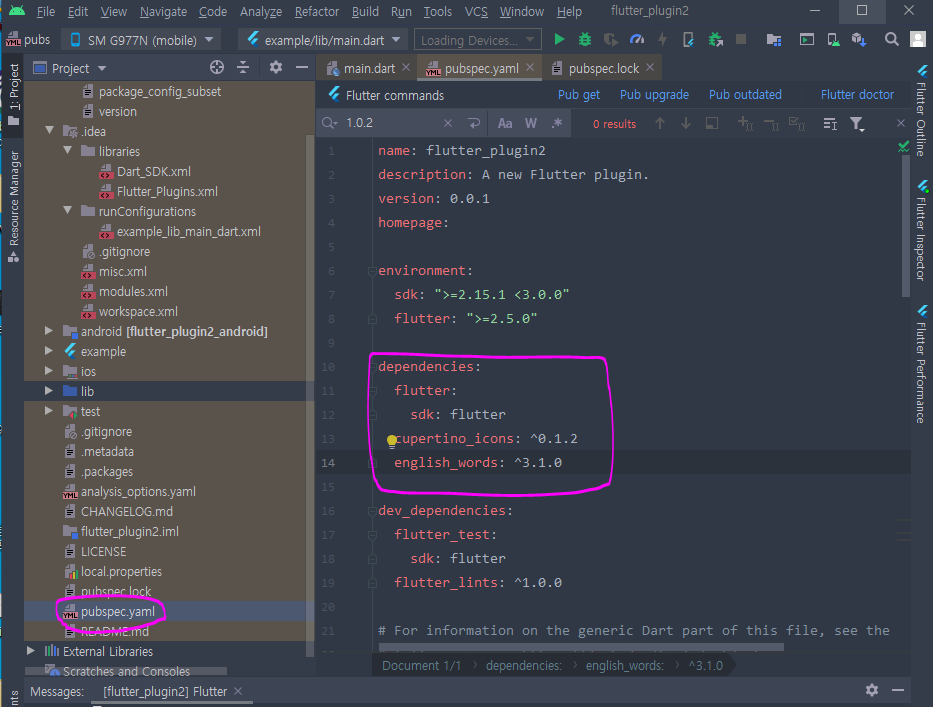Click Pub outdated link
The image size is (933, 707).
[x=745, y=95]
